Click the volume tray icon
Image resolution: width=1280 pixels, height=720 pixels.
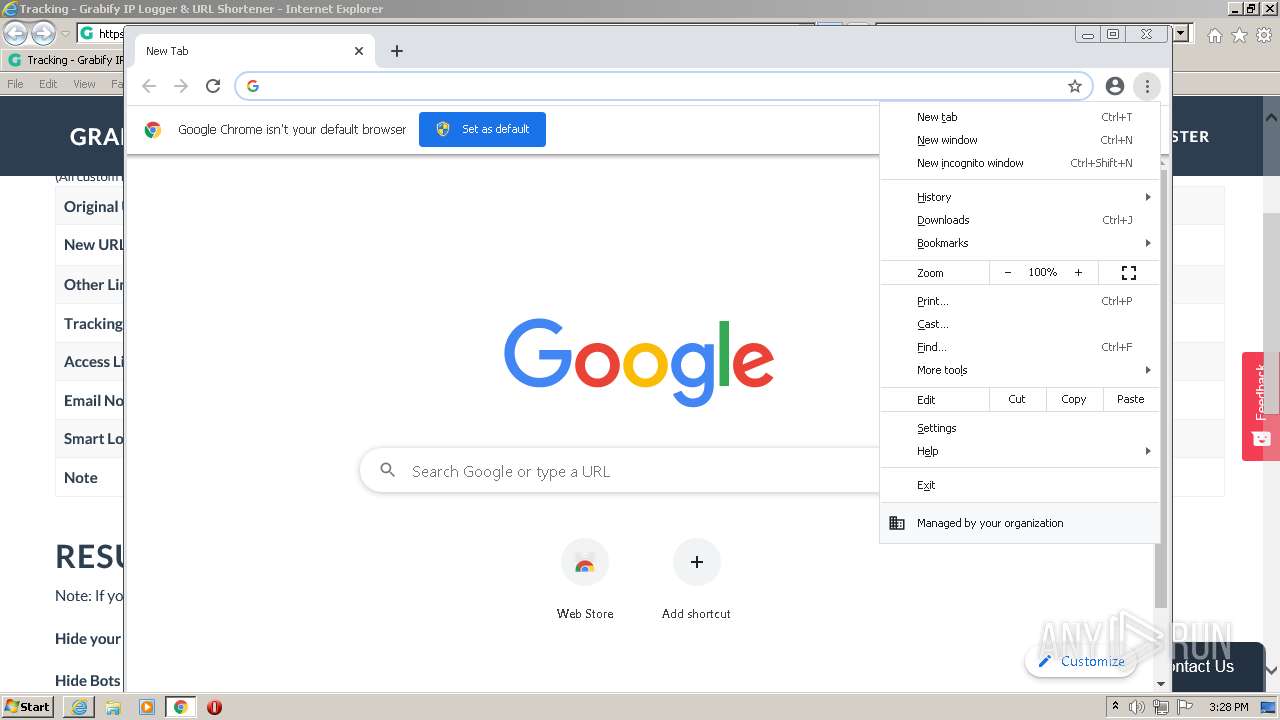pyautogui.click(x=1137, y=707)
